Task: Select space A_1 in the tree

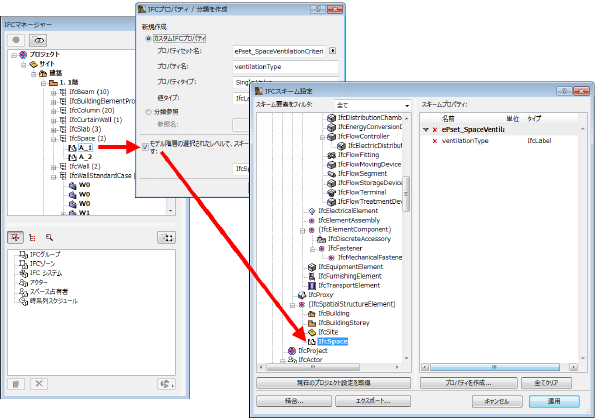Action: [85, 148]
